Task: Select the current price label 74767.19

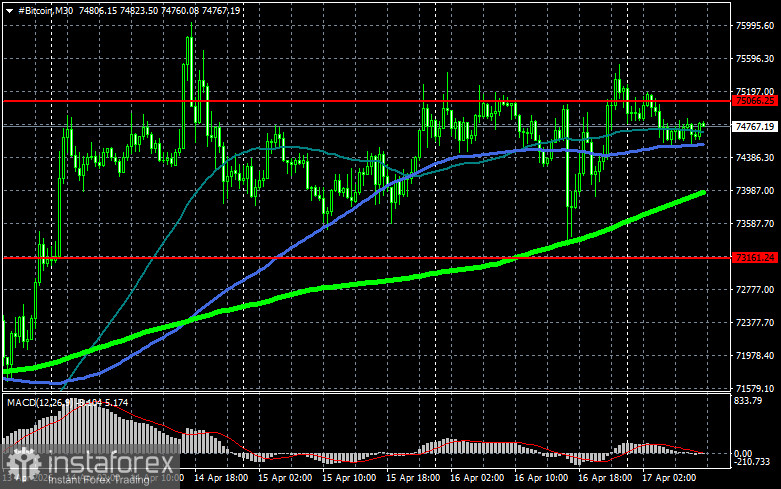Action: click(x=755, y=126)
